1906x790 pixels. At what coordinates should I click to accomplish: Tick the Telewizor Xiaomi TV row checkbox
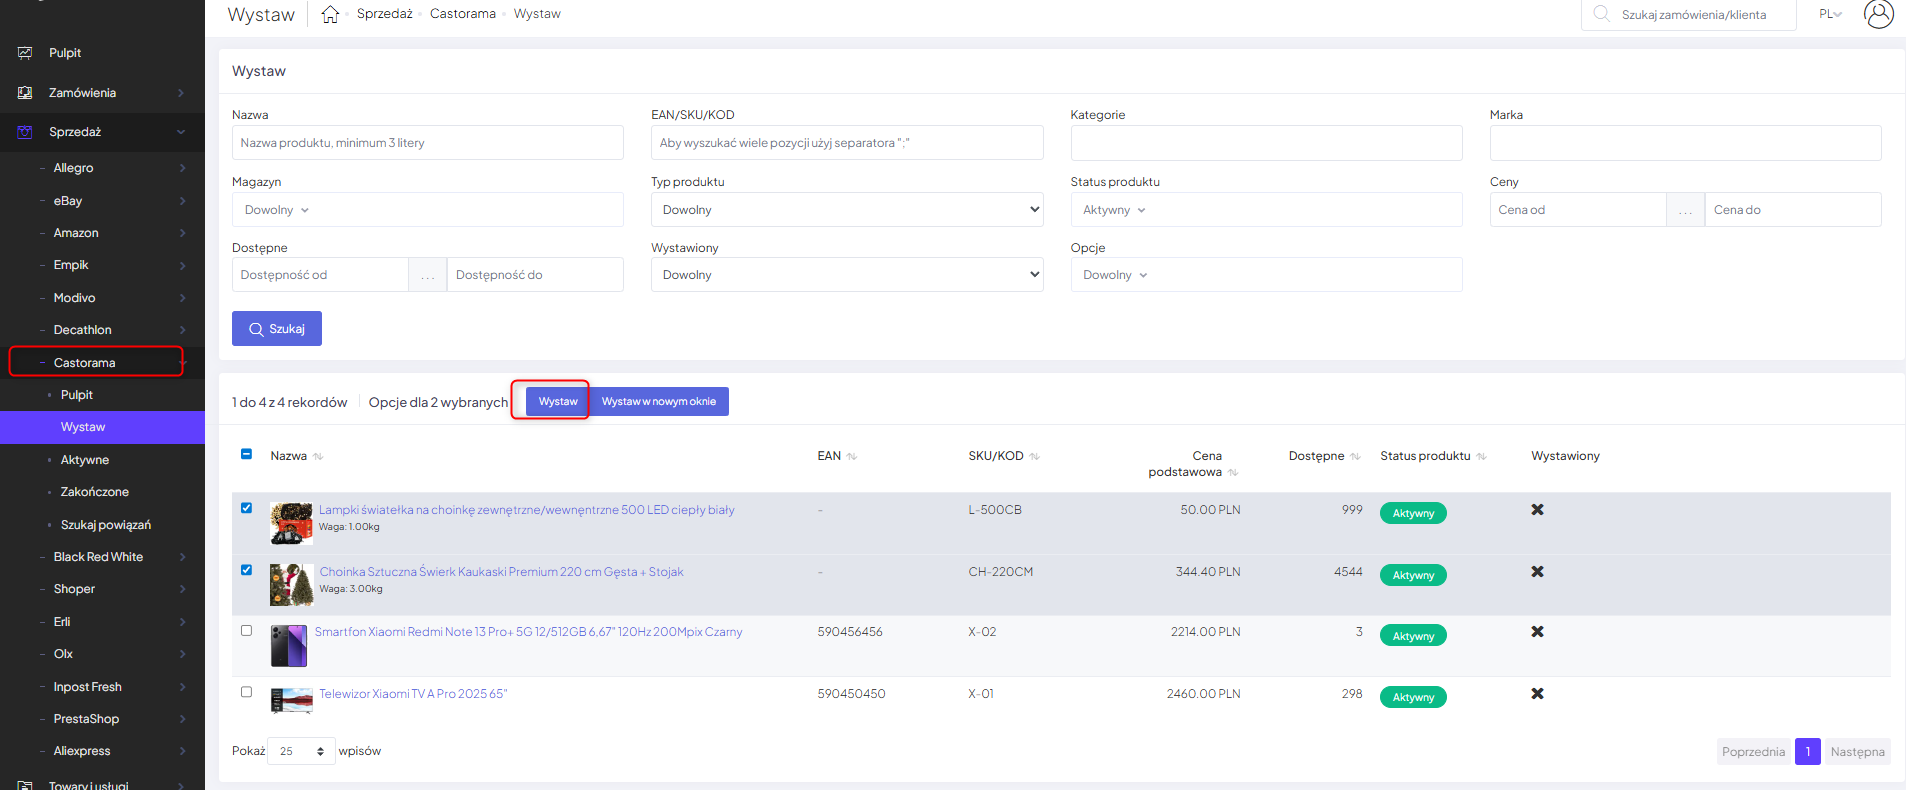pos(246,692)
